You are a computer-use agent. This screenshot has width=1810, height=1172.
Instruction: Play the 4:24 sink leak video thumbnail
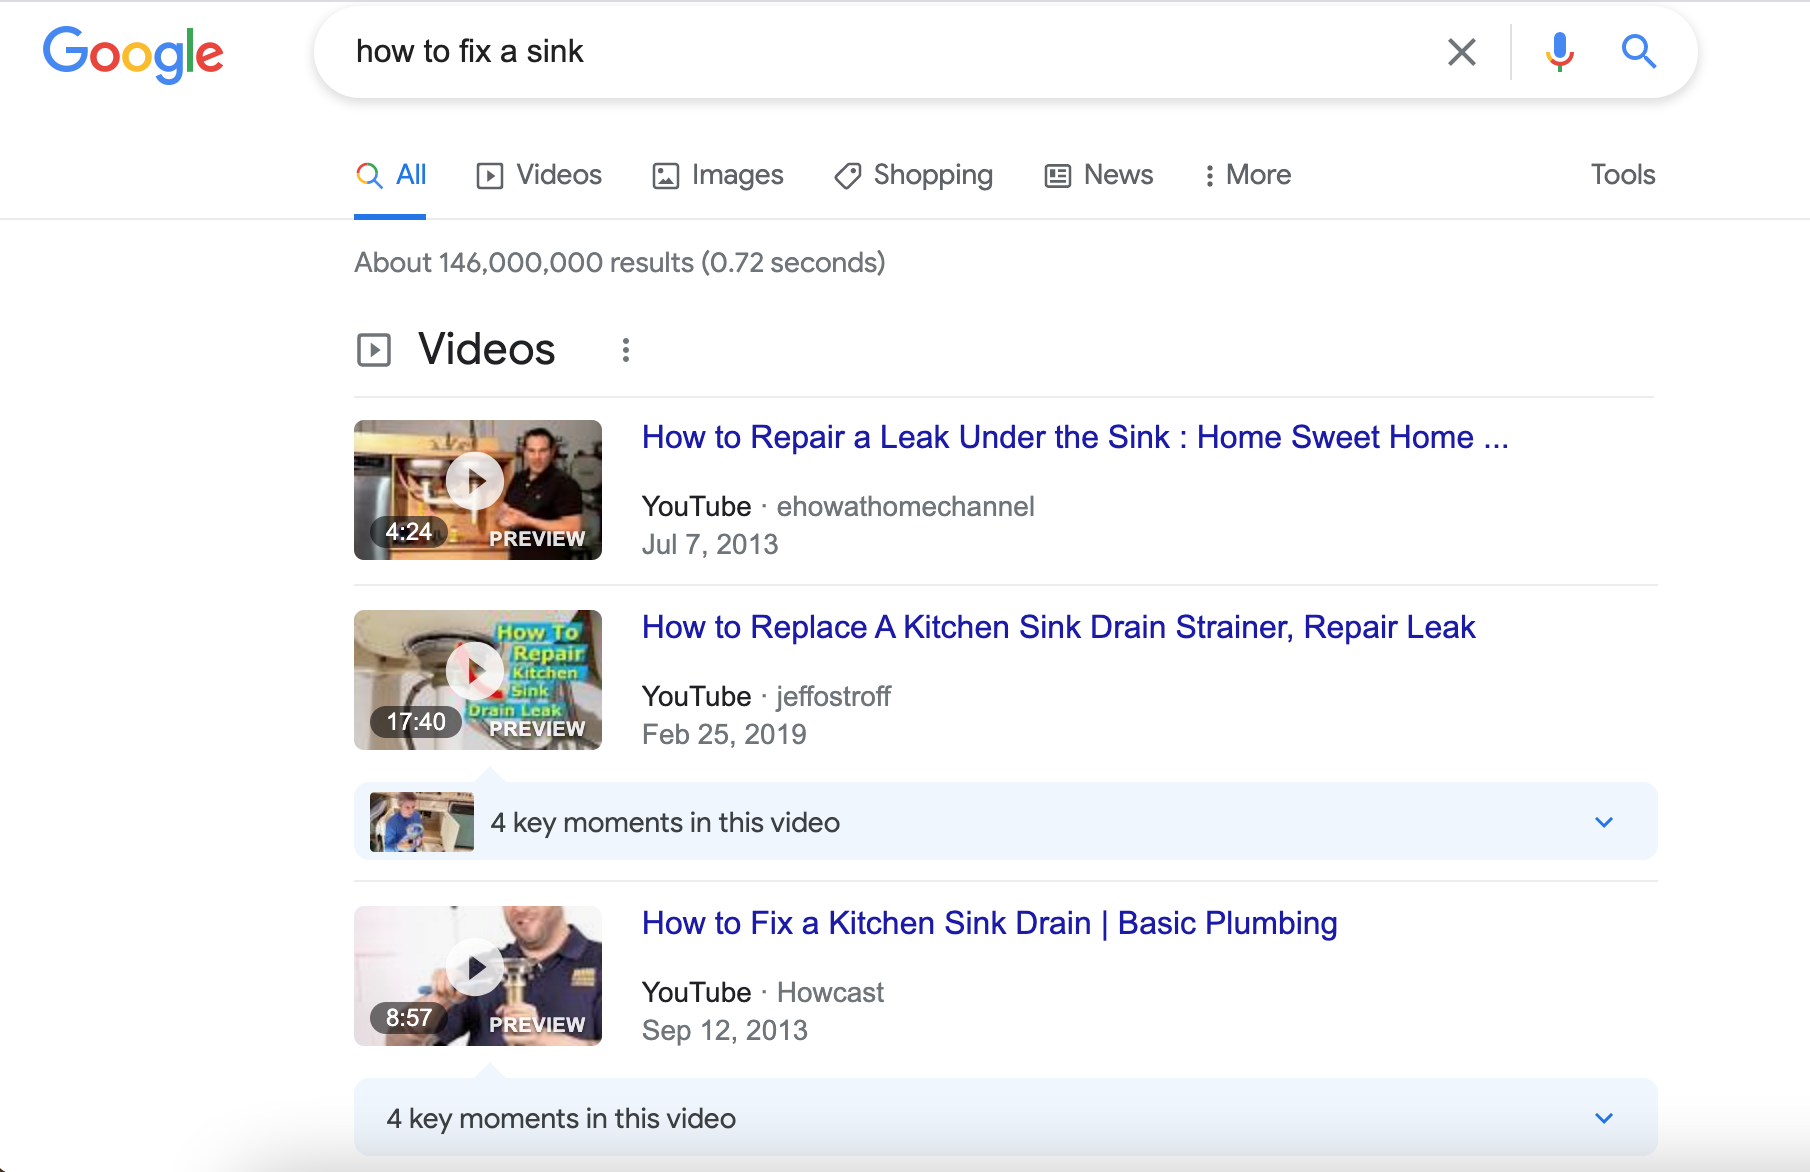(x=478, y=490)
